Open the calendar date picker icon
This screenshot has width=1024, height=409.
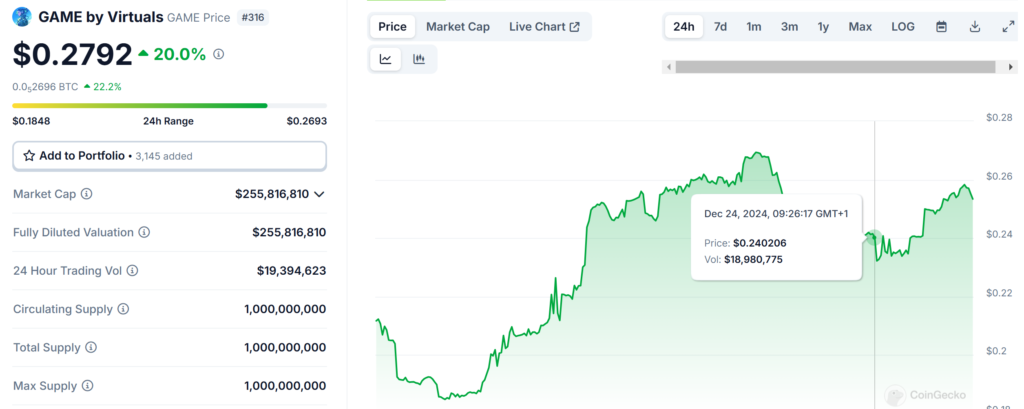coord(941,27)
